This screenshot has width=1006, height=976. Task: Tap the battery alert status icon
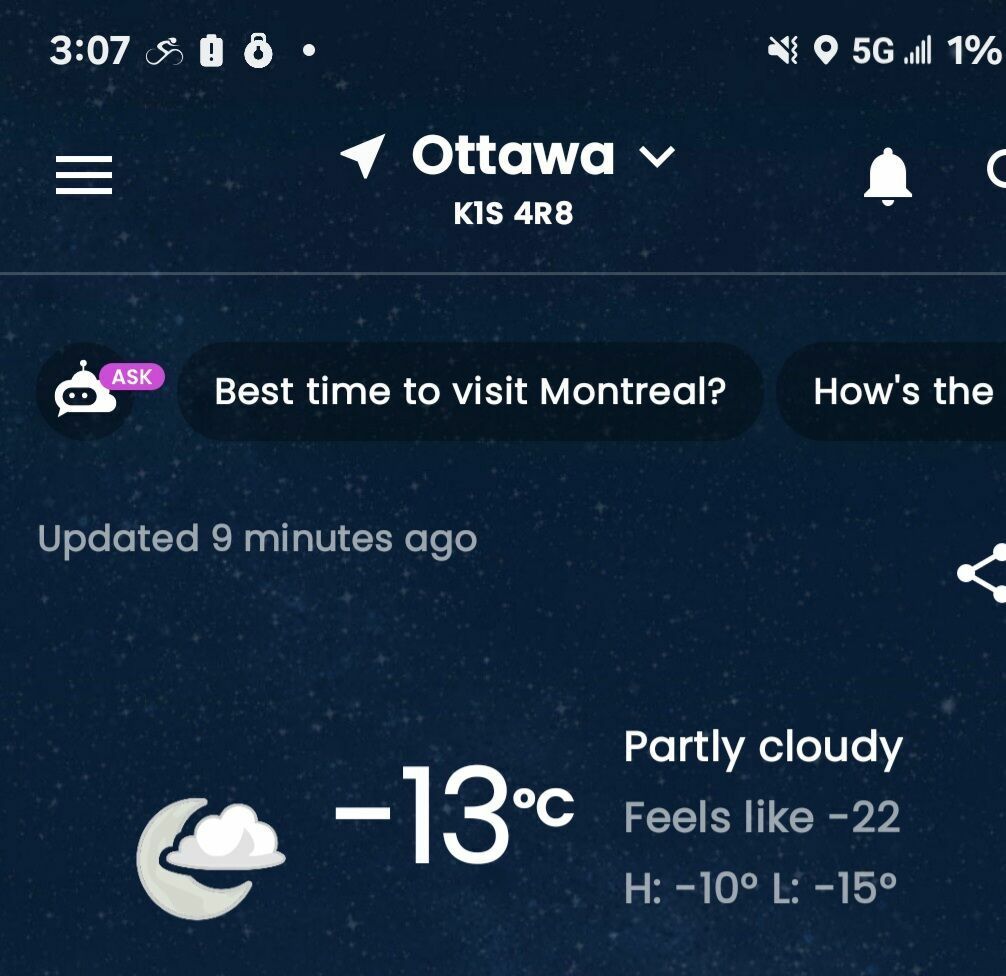coord(212,50)
